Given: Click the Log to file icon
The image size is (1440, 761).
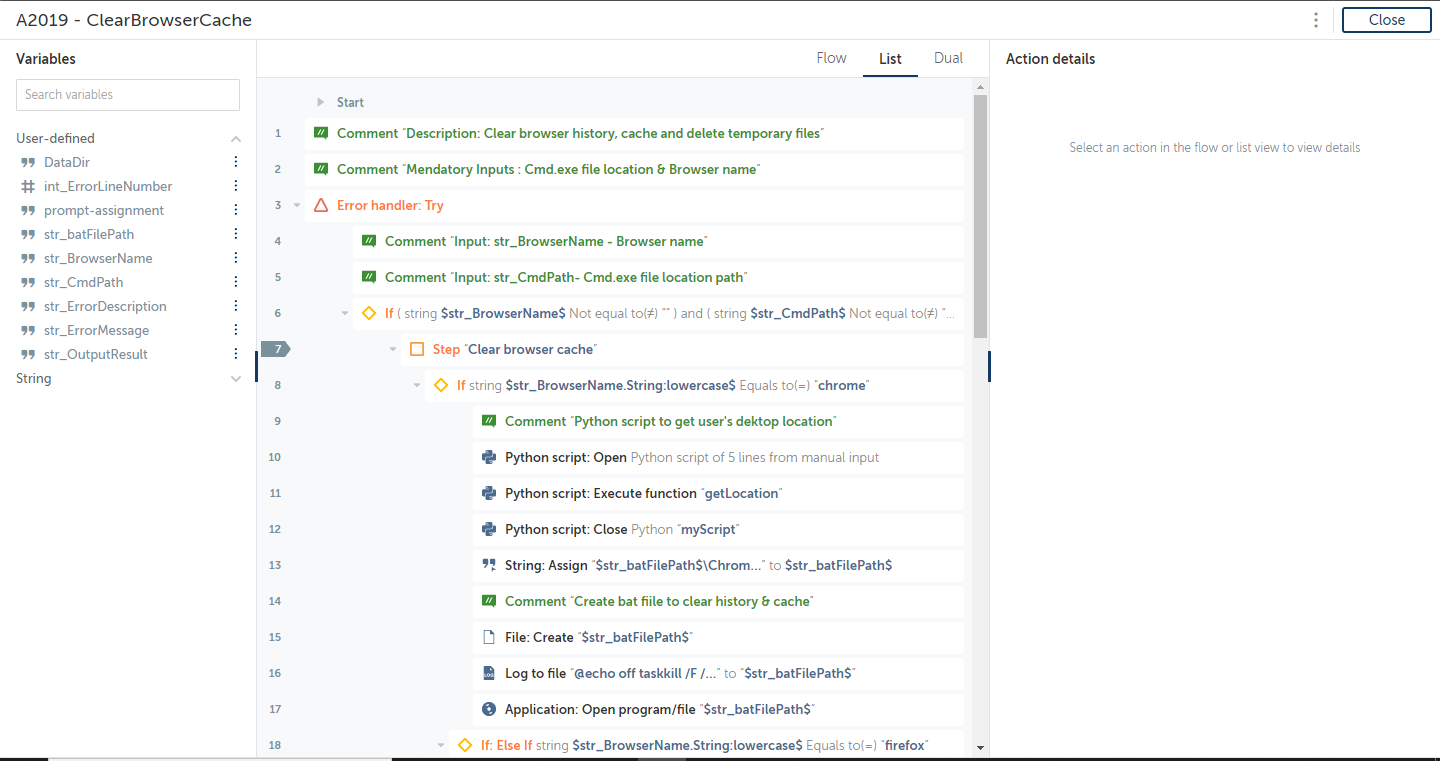Looking at the screenshot, I should 489,673.
